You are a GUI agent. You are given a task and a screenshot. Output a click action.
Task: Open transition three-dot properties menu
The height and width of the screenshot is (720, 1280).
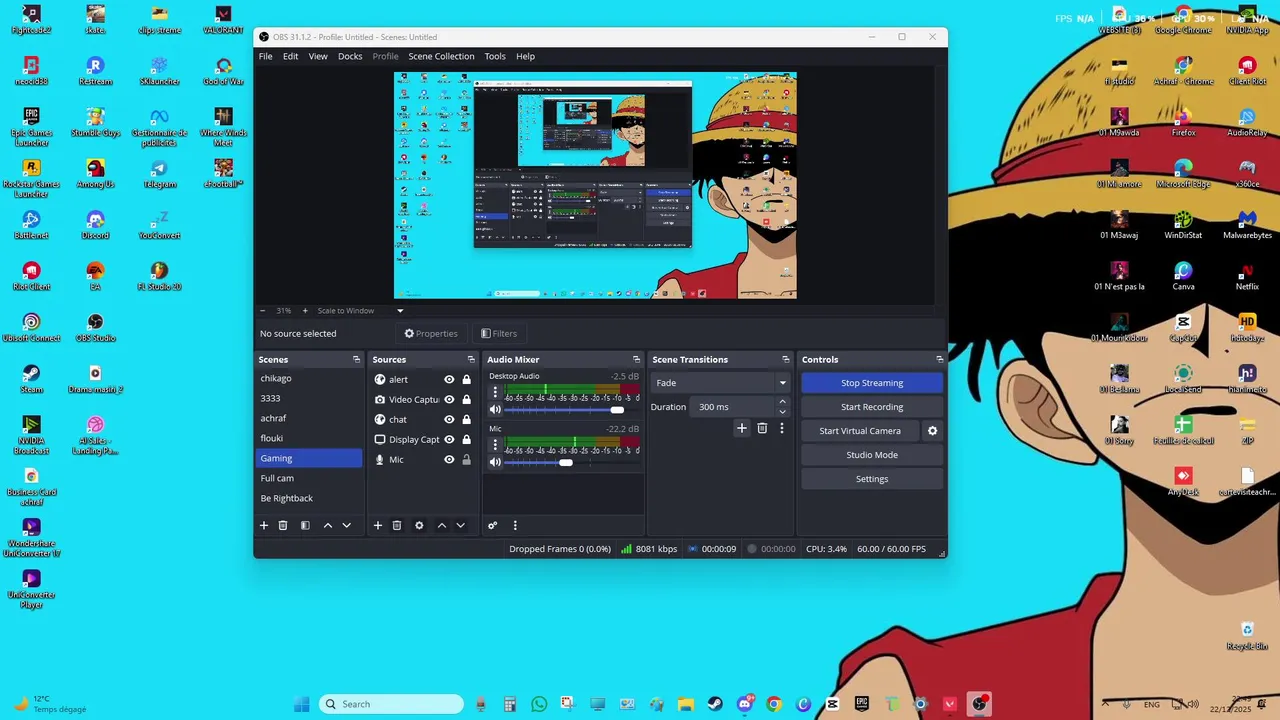(x=782, y=428)
